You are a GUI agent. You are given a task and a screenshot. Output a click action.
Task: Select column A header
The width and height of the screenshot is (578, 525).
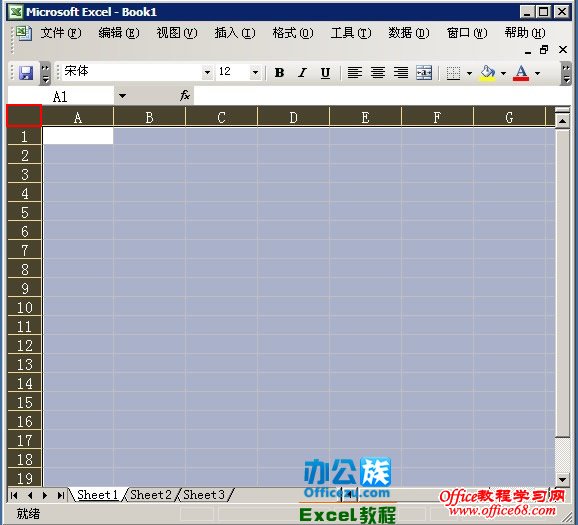point(78,117)
